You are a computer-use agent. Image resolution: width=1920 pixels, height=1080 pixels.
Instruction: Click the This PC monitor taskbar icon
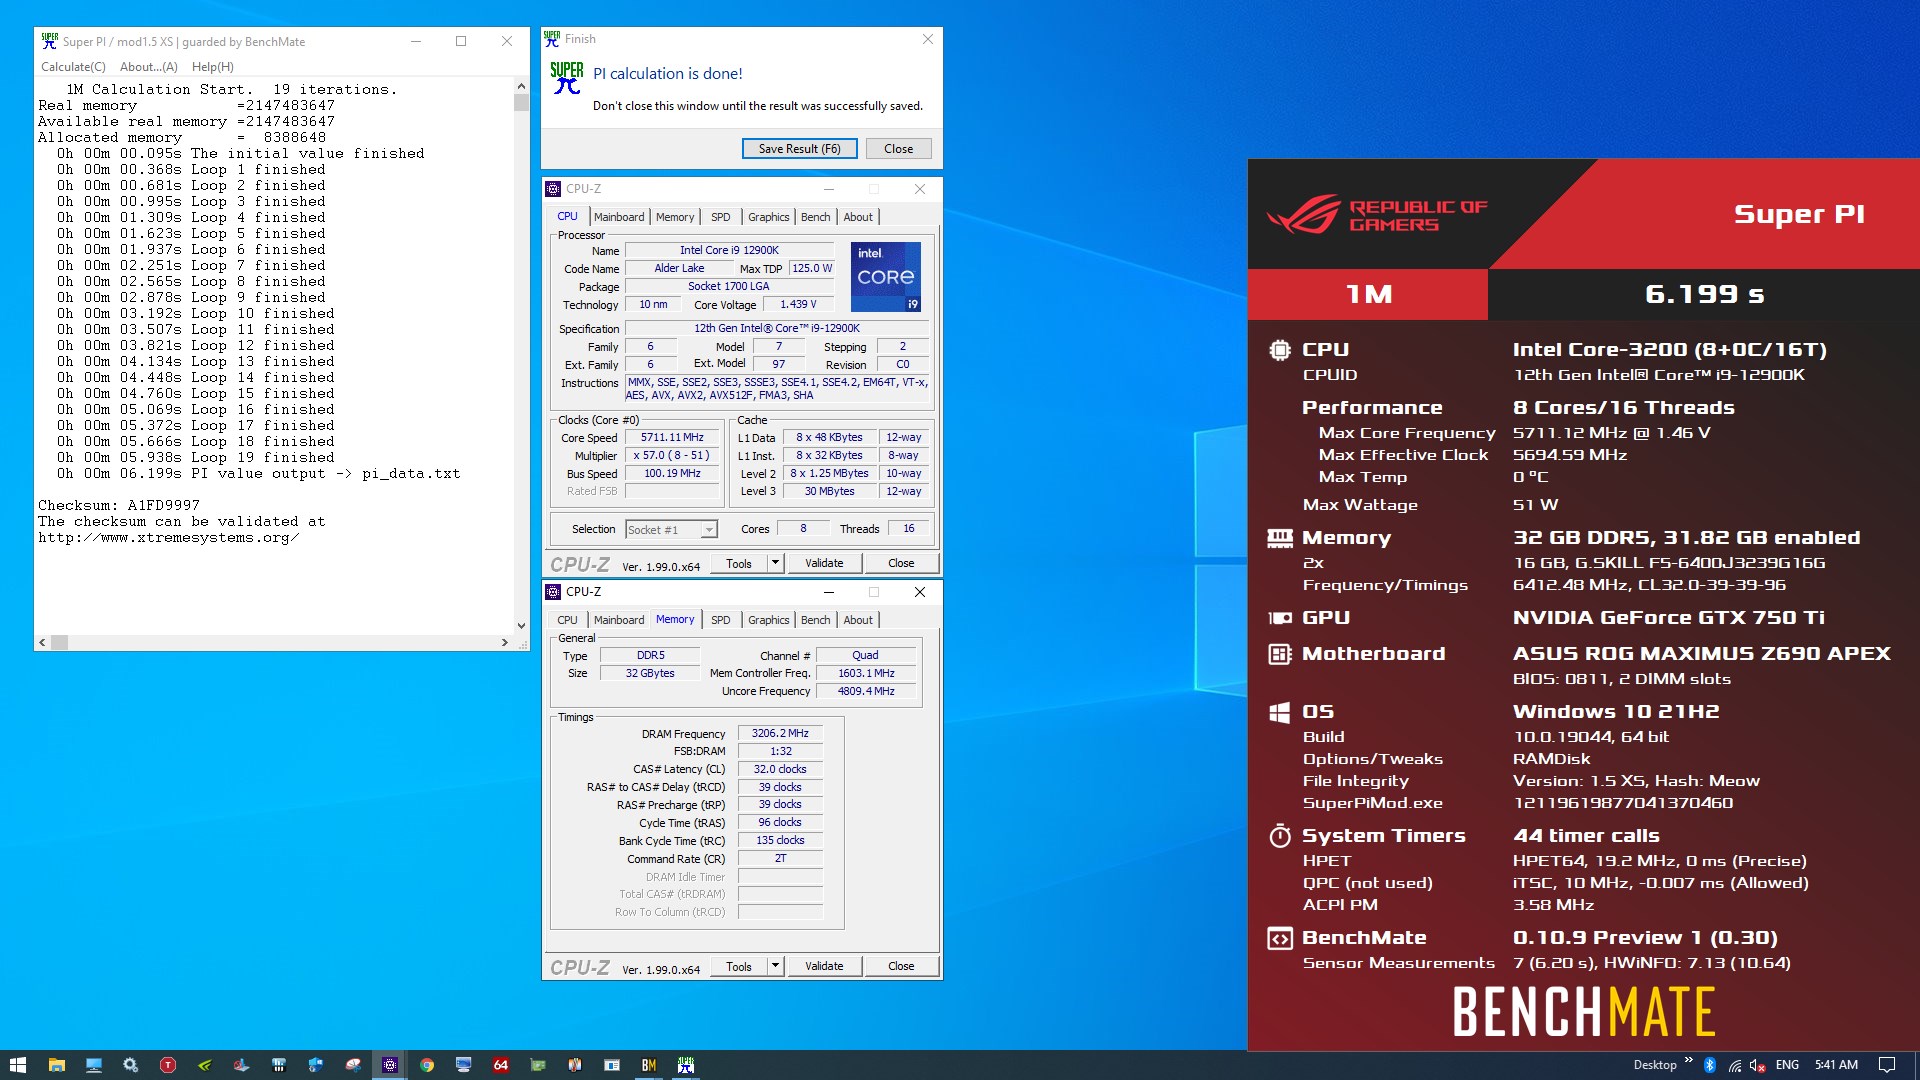click(93, 1065)
